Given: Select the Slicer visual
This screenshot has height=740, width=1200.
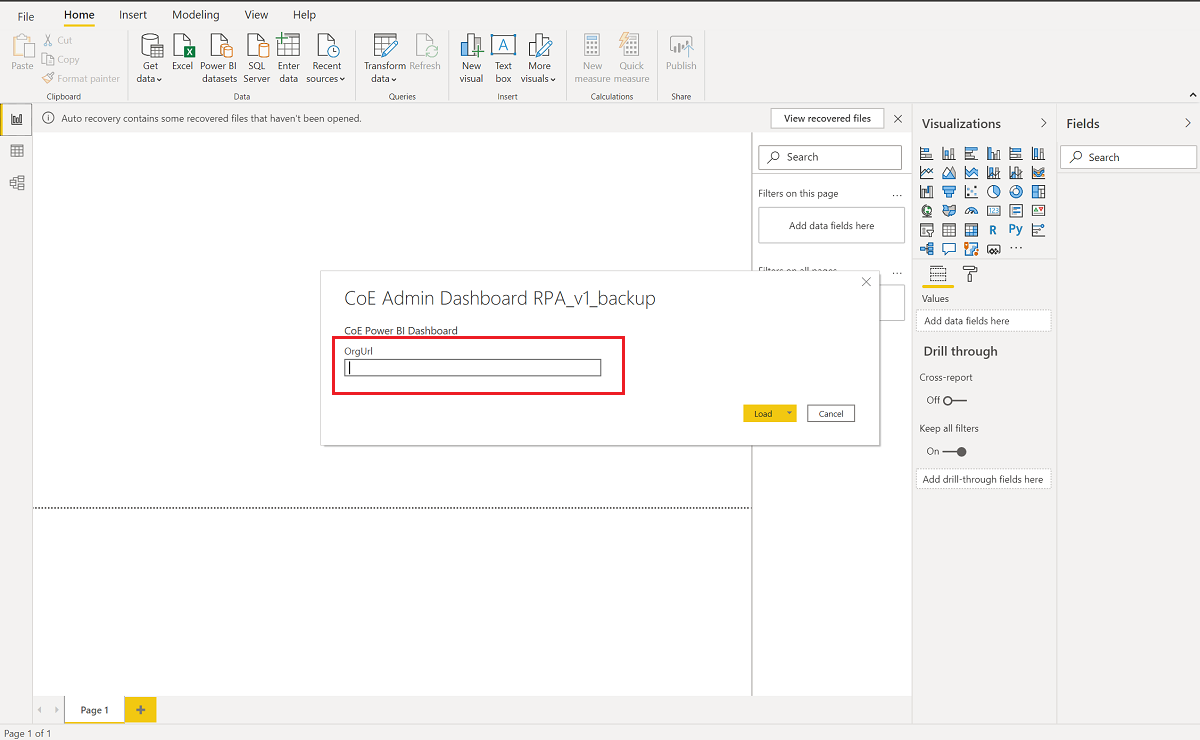Looking at the screenshot, I should pos(926,229).
